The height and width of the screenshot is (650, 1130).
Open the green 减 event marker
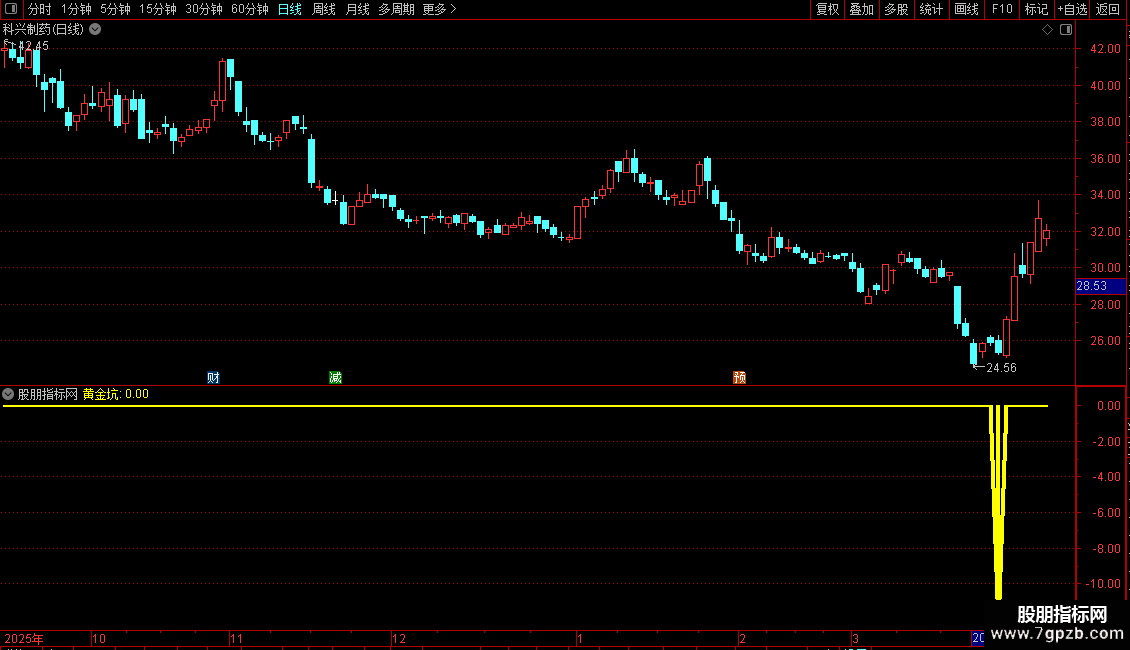[335, 378]
